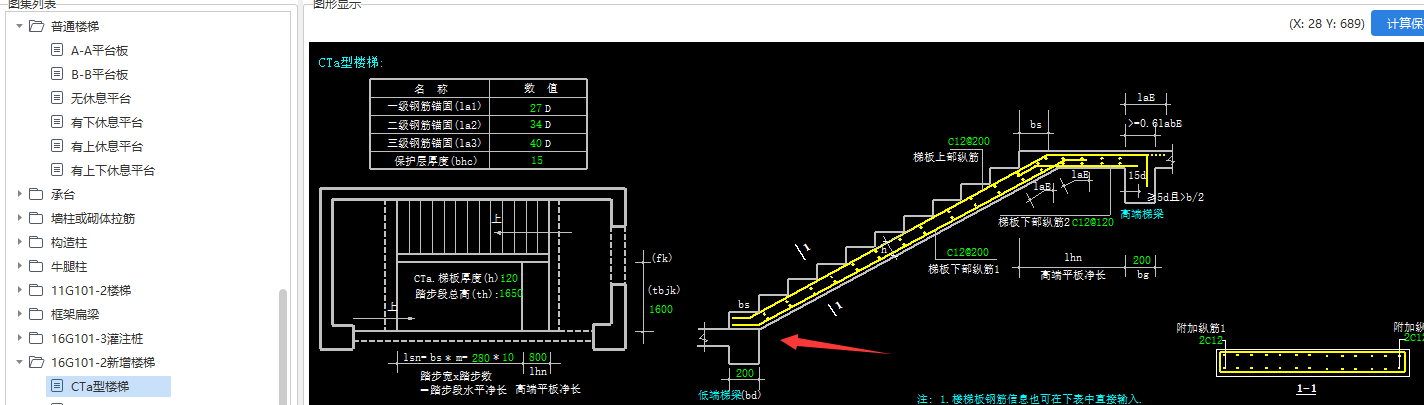Screen dimensions: 1424x405
Task: Click the CTa型楼梯 drawing title
Action: (x=351, y=62)
